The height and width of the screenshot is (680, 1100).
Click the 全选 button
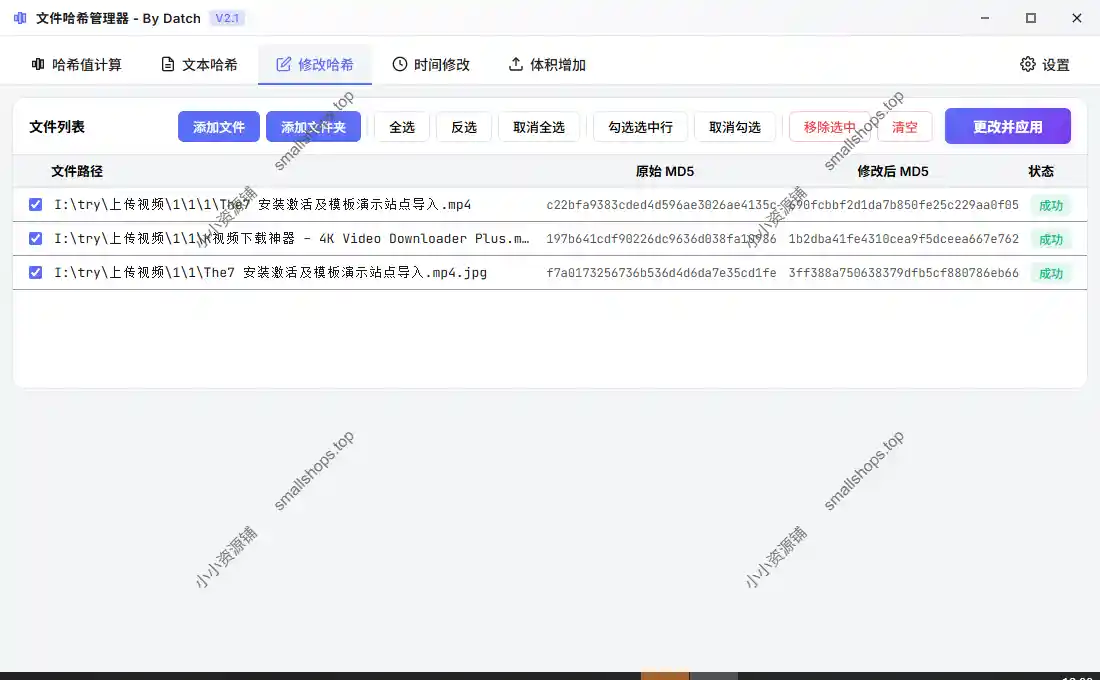[x=402, y=127]
